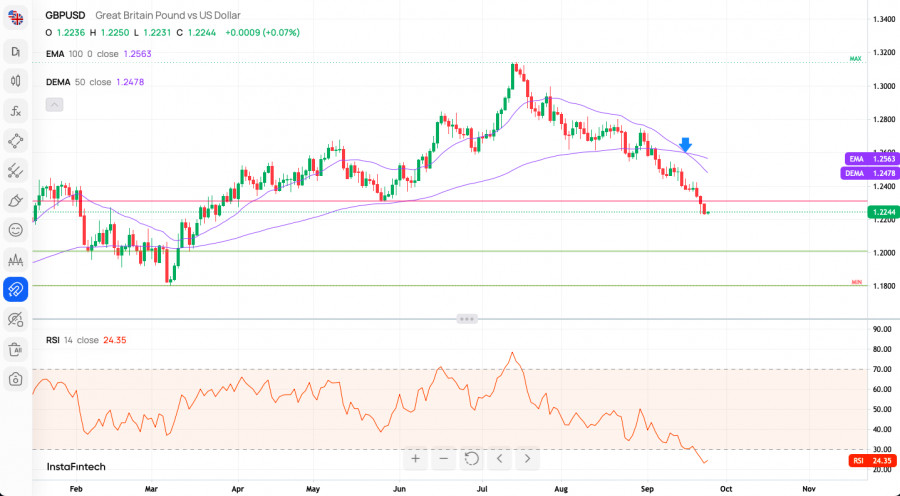Click the GBPUSD symbol name
The image size is (900, 496).
(x=65, y=16)
